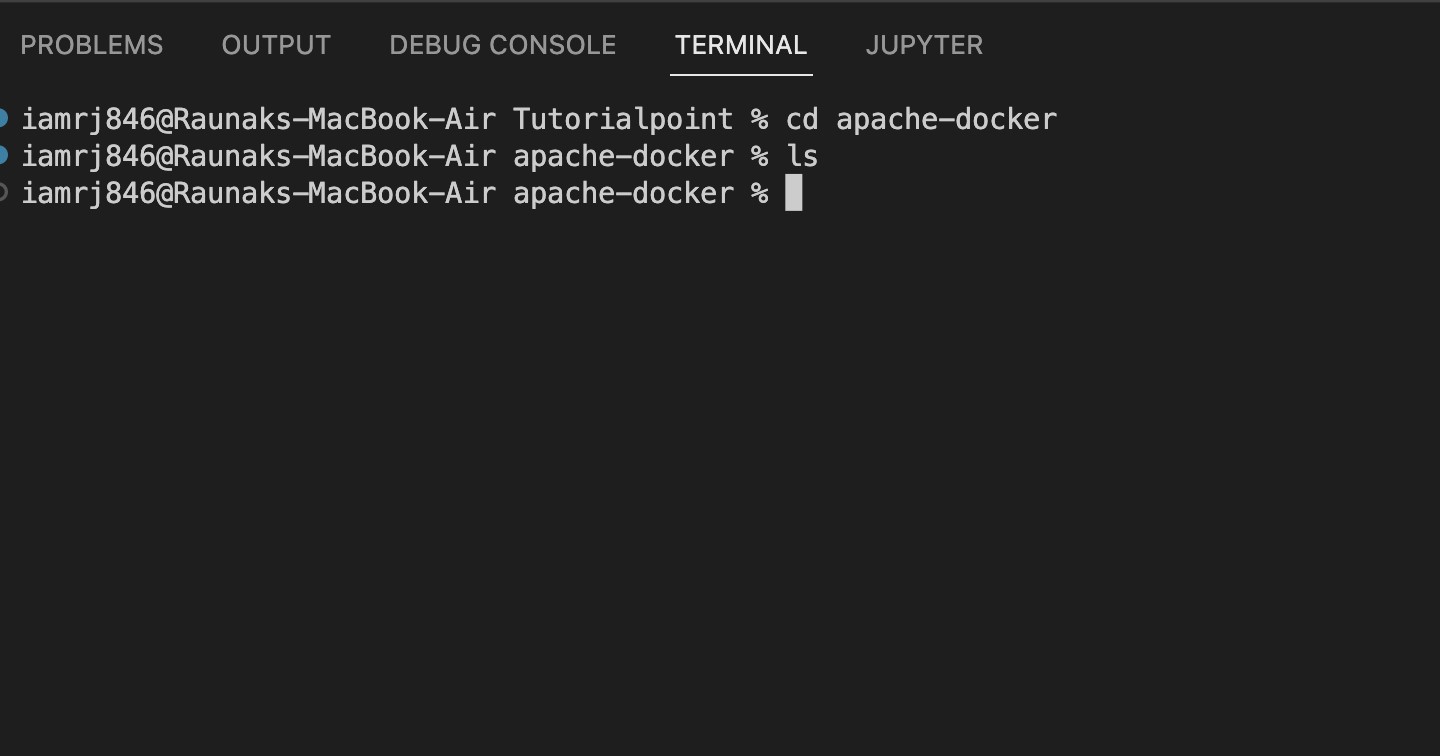Click the blue command decoration beside the cd command
The width and height of the screenshot is (1440, 756).
tap(5, 118)
